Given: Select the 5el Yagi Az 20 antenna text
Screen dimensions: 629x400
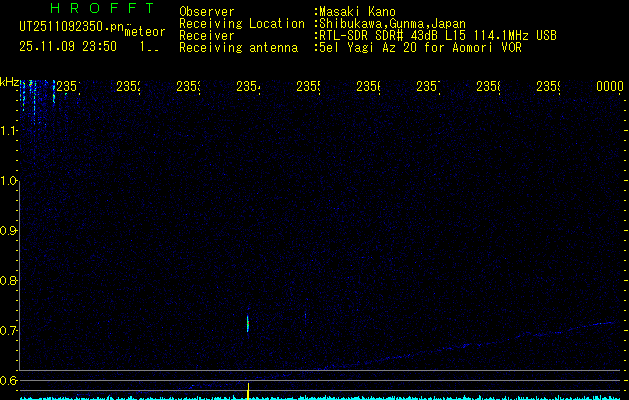Looking at the screenshot, I should pos(420,48).
